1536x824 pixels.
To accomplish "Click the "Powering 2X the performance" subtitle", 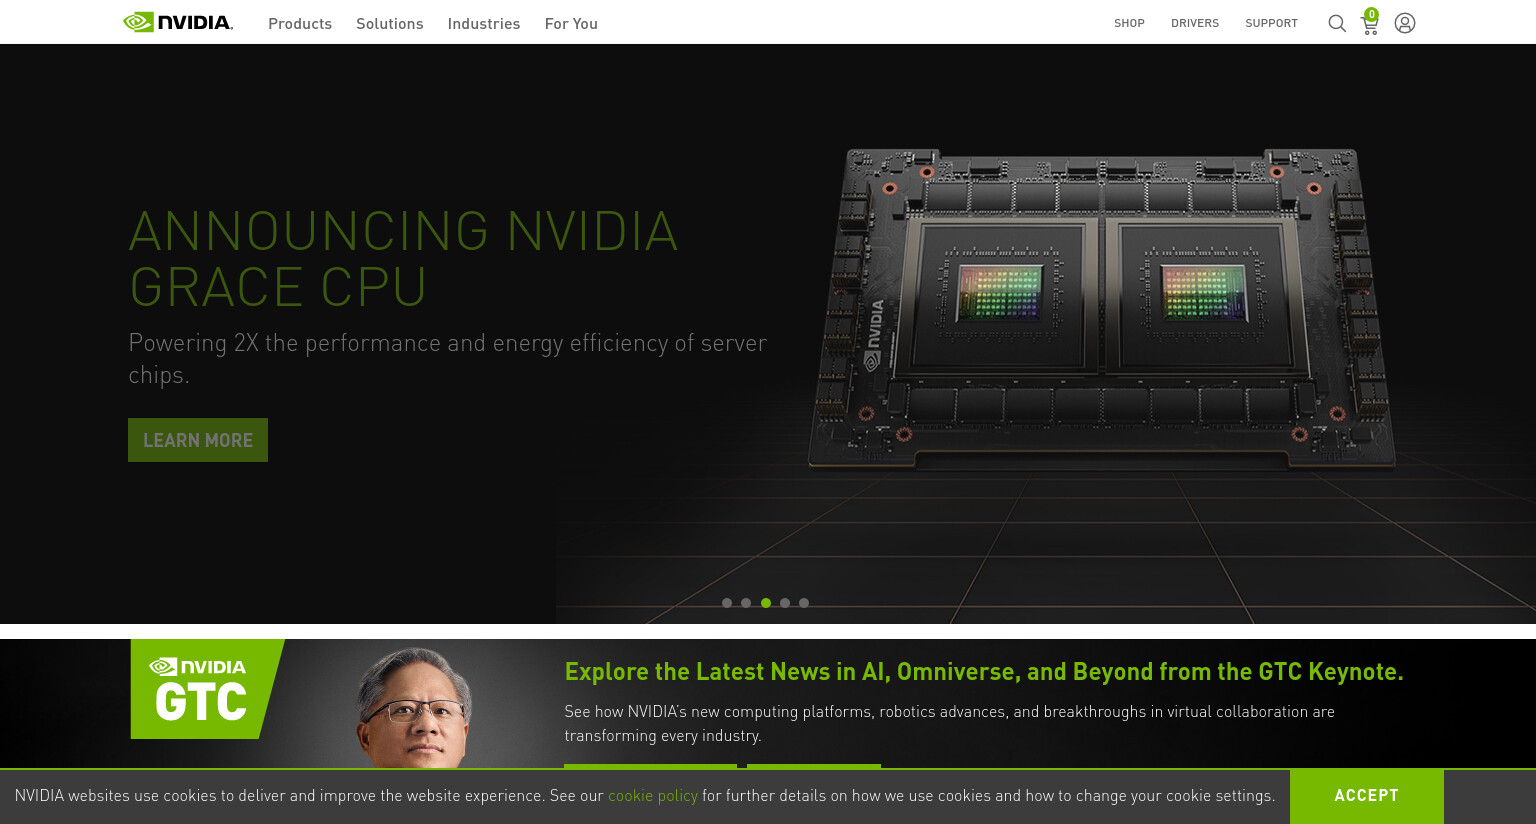I will tap(447, 358).
